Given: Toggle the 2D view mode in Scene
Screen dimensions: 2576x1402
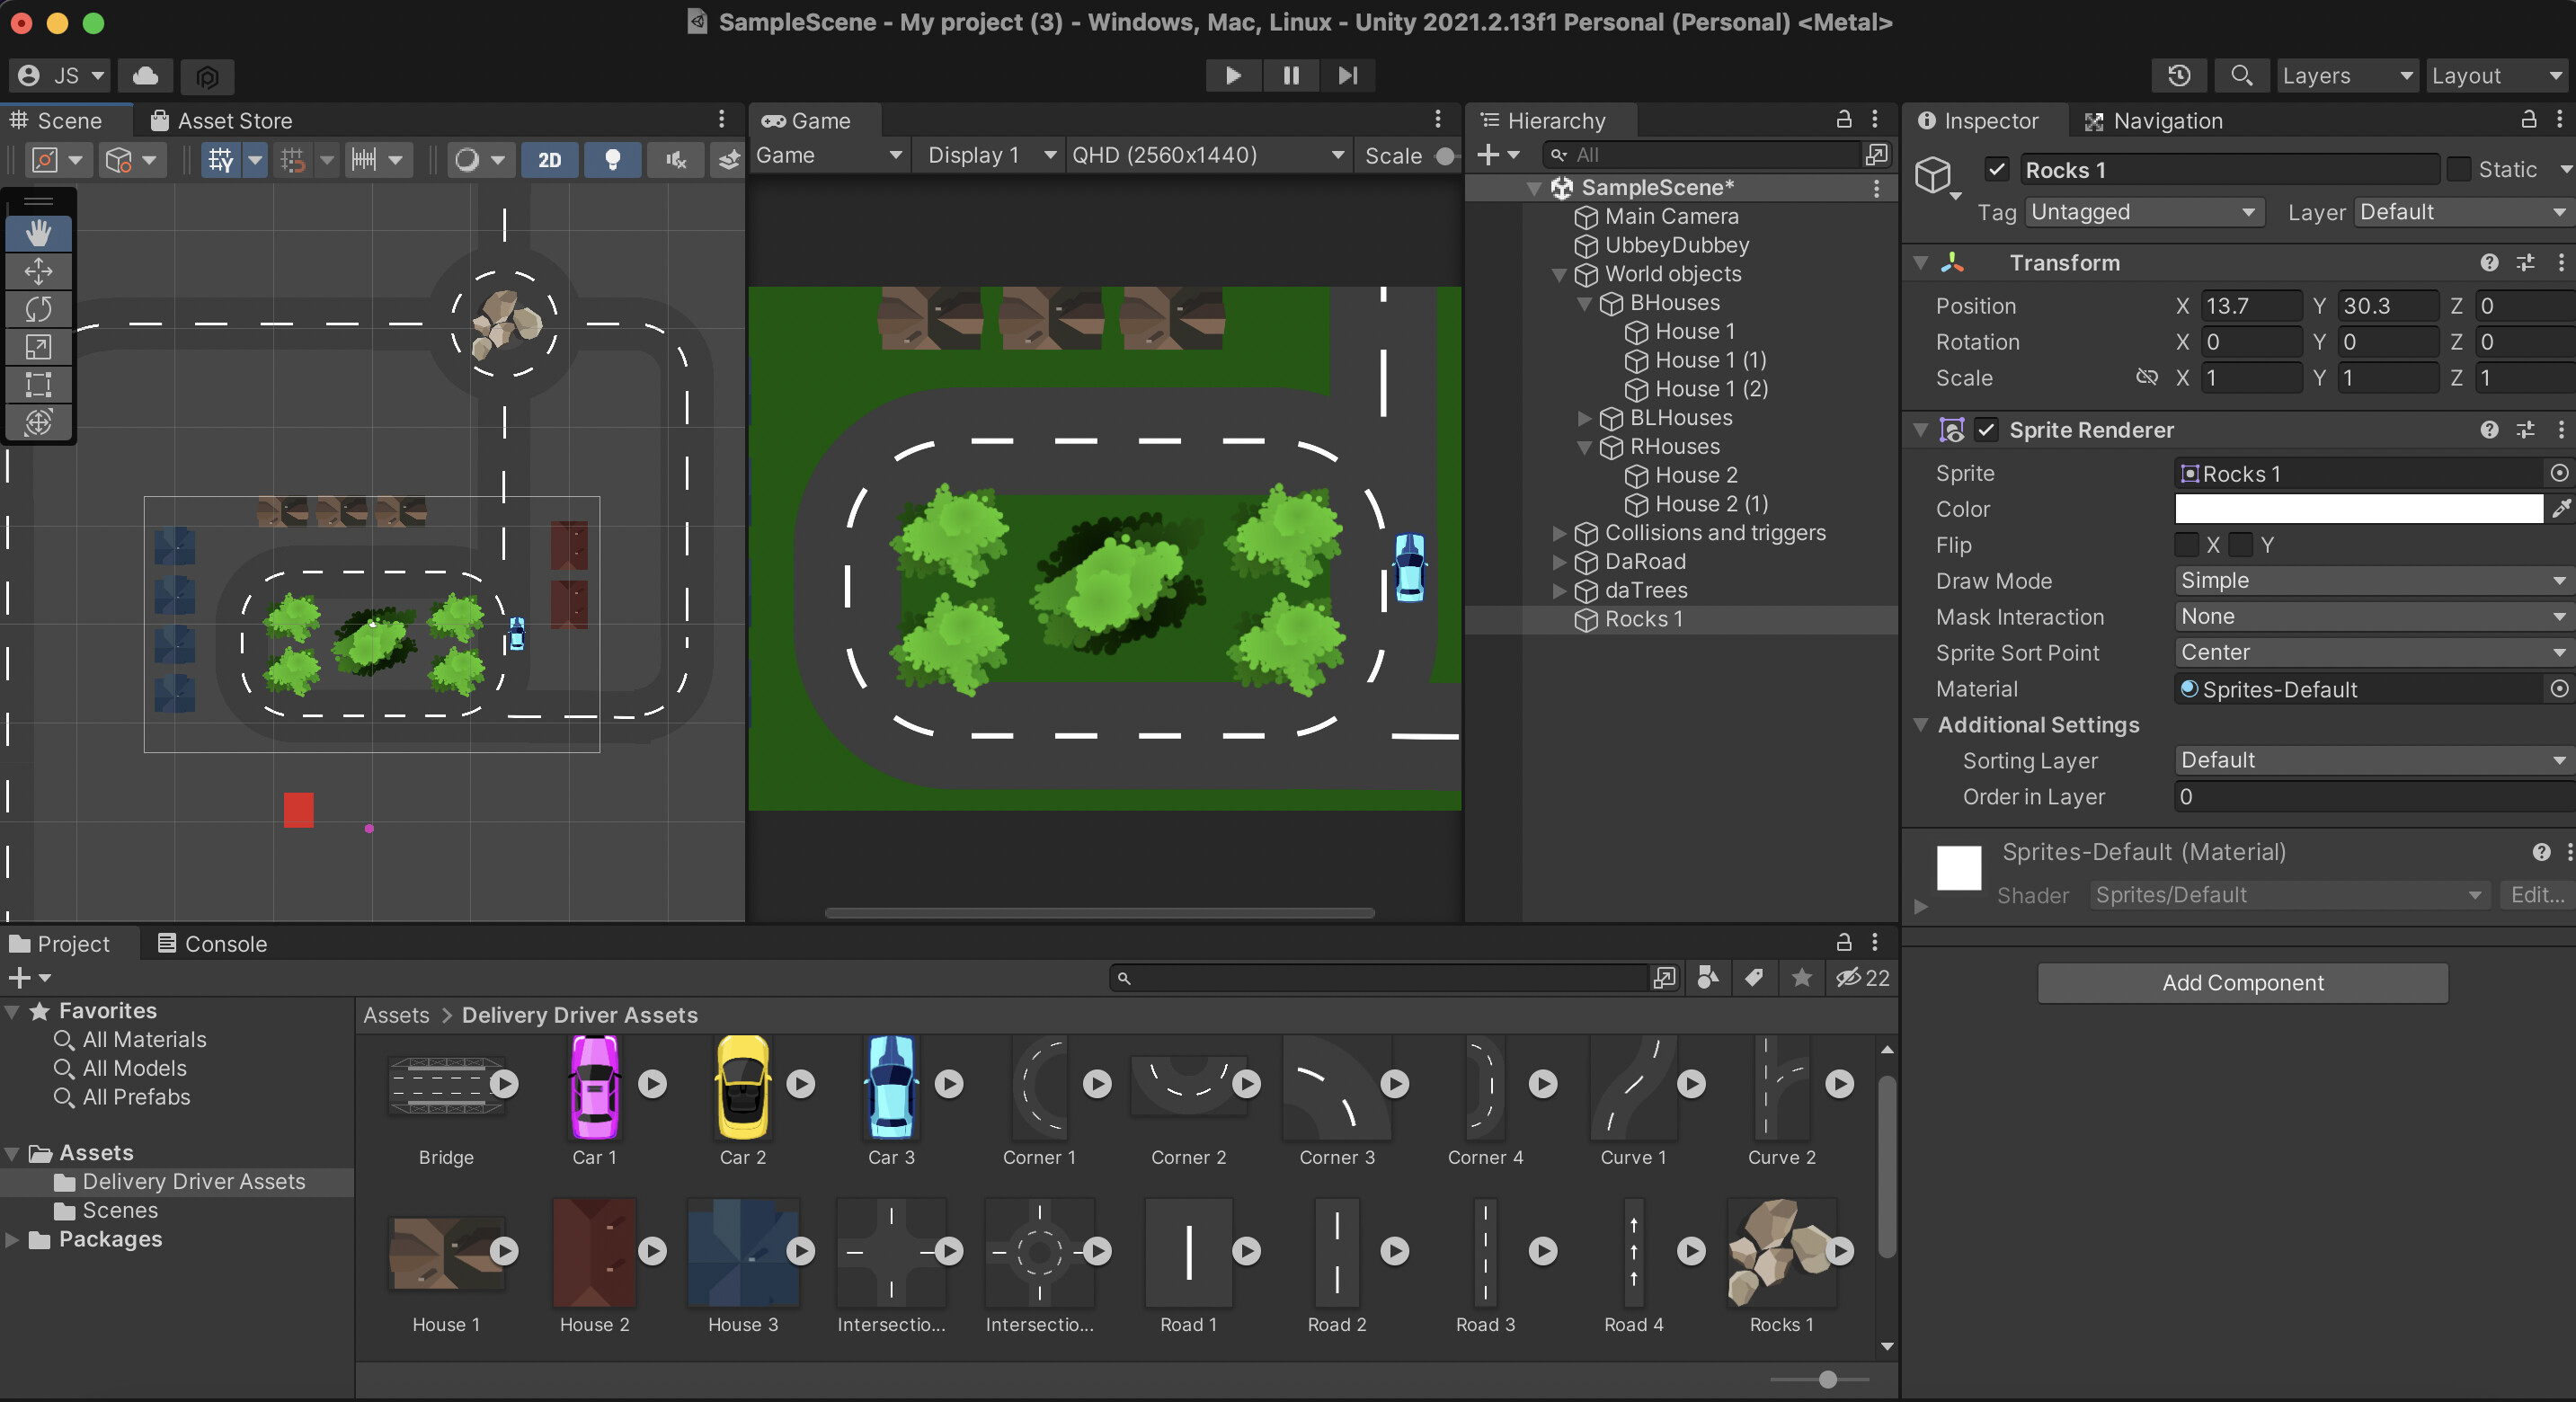Looking at the screenshot, I should pyautogui.click(x=549, y=160).
